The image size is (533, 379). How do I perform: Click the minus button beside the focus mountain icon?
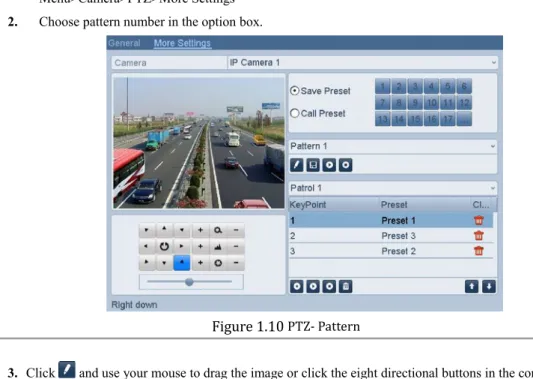[x=236, y=246]
